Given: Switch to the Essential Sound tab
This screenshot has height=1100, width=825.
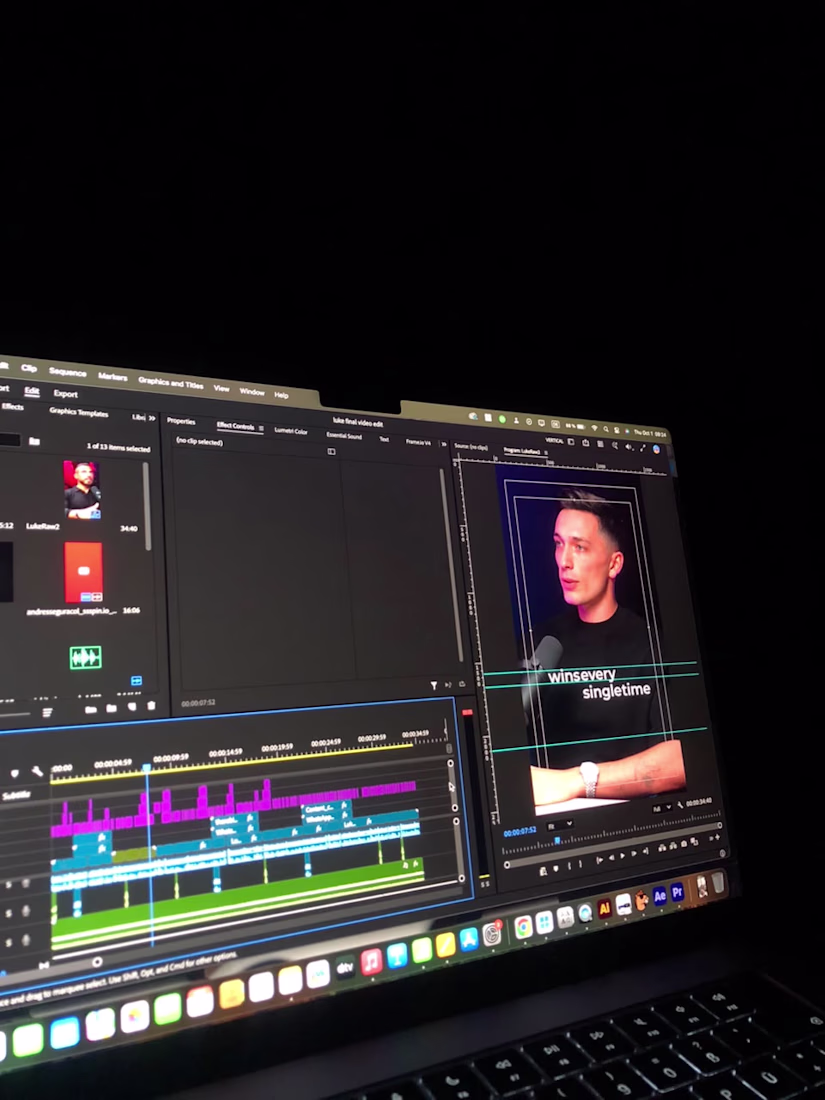Looking at the screenshot, I should [344, 436].
